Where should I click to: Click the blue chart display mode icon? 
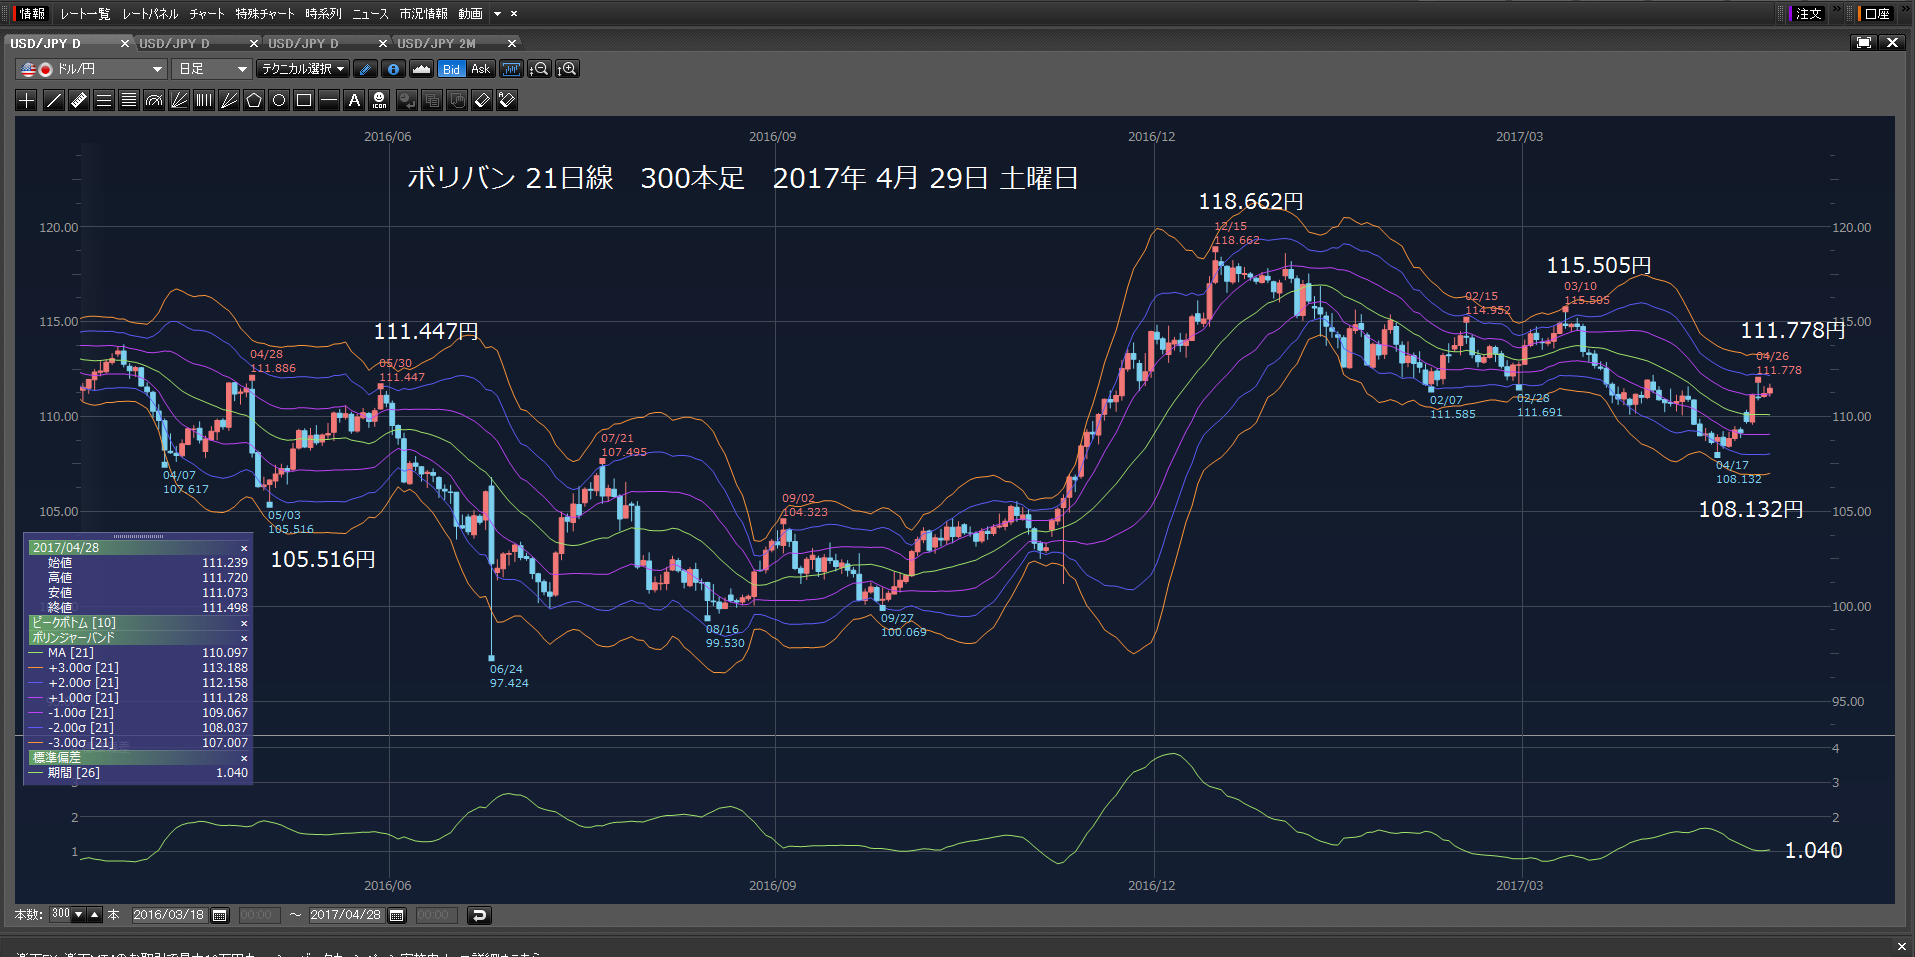coord(511,69)
